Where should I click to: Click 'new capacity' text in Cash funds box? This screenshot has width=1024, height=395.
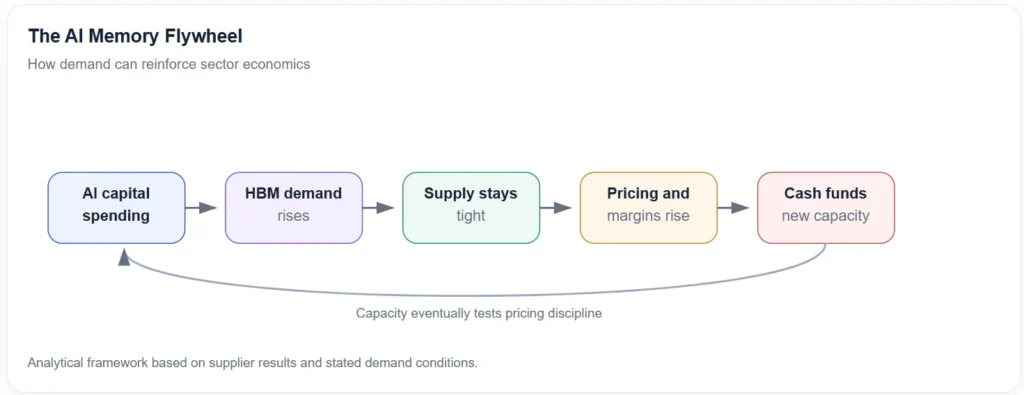[x=825, y=216]
